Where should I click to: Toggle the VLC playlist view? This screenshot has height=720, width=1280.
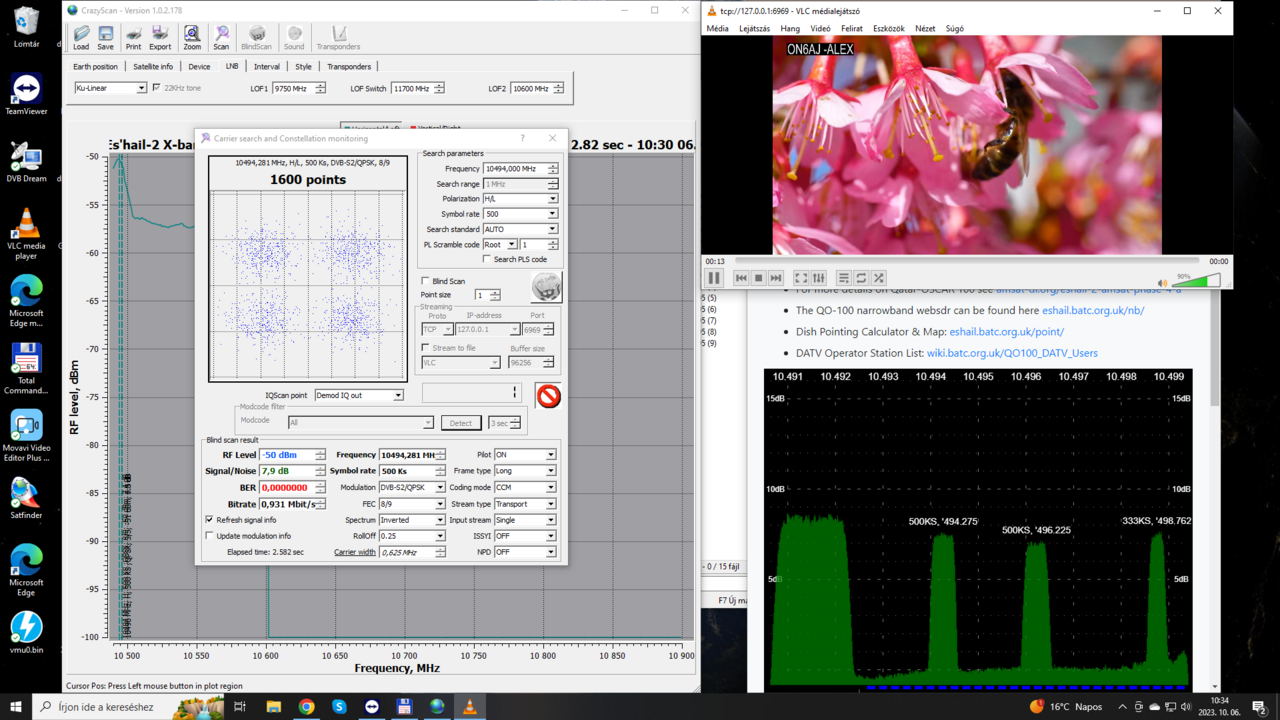pyautogui.click(x=844, y=278)
